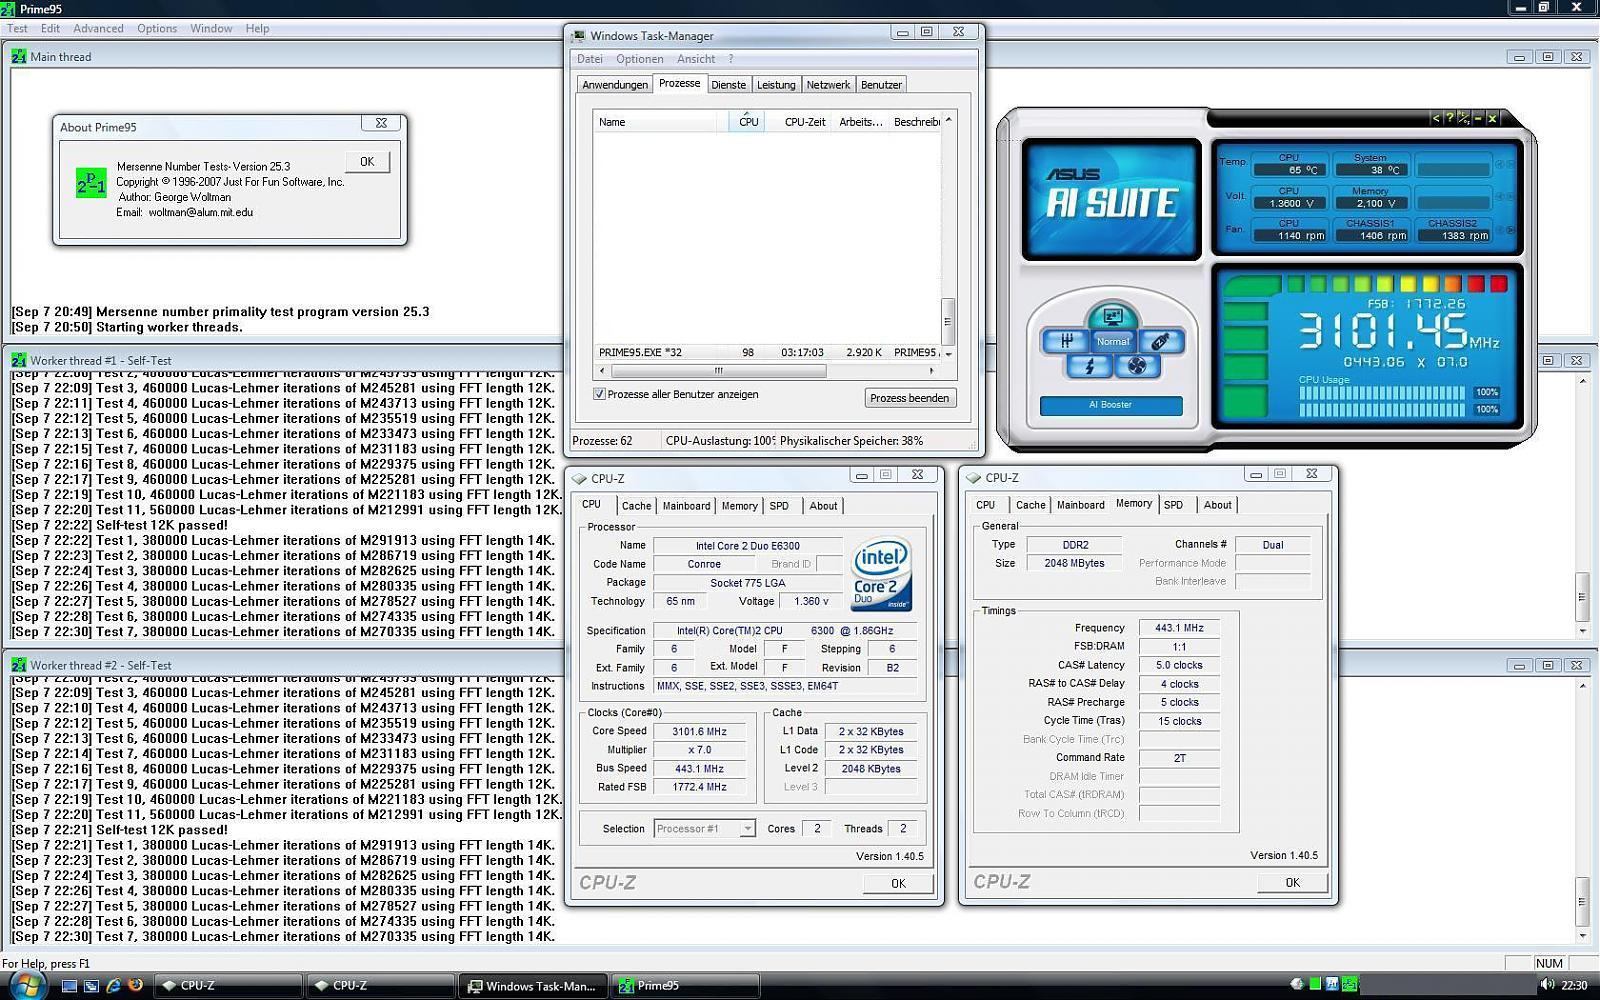The image size is (1600, 1000).
Task: Open the volume speaker icon in tray
Action: coord(1547,985)
